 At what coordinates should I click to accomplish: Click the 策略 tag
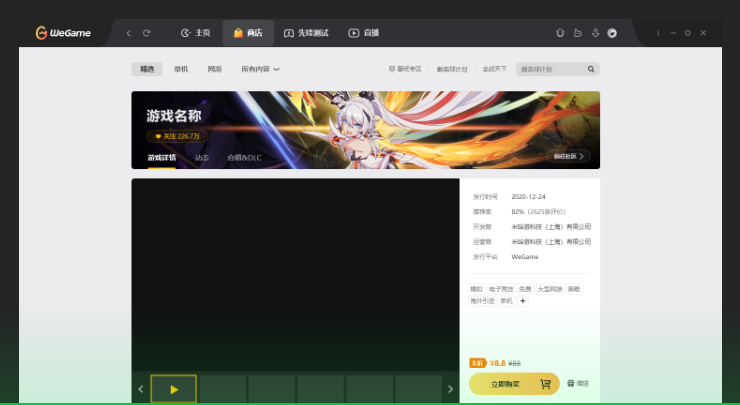(x=574, y=289)
